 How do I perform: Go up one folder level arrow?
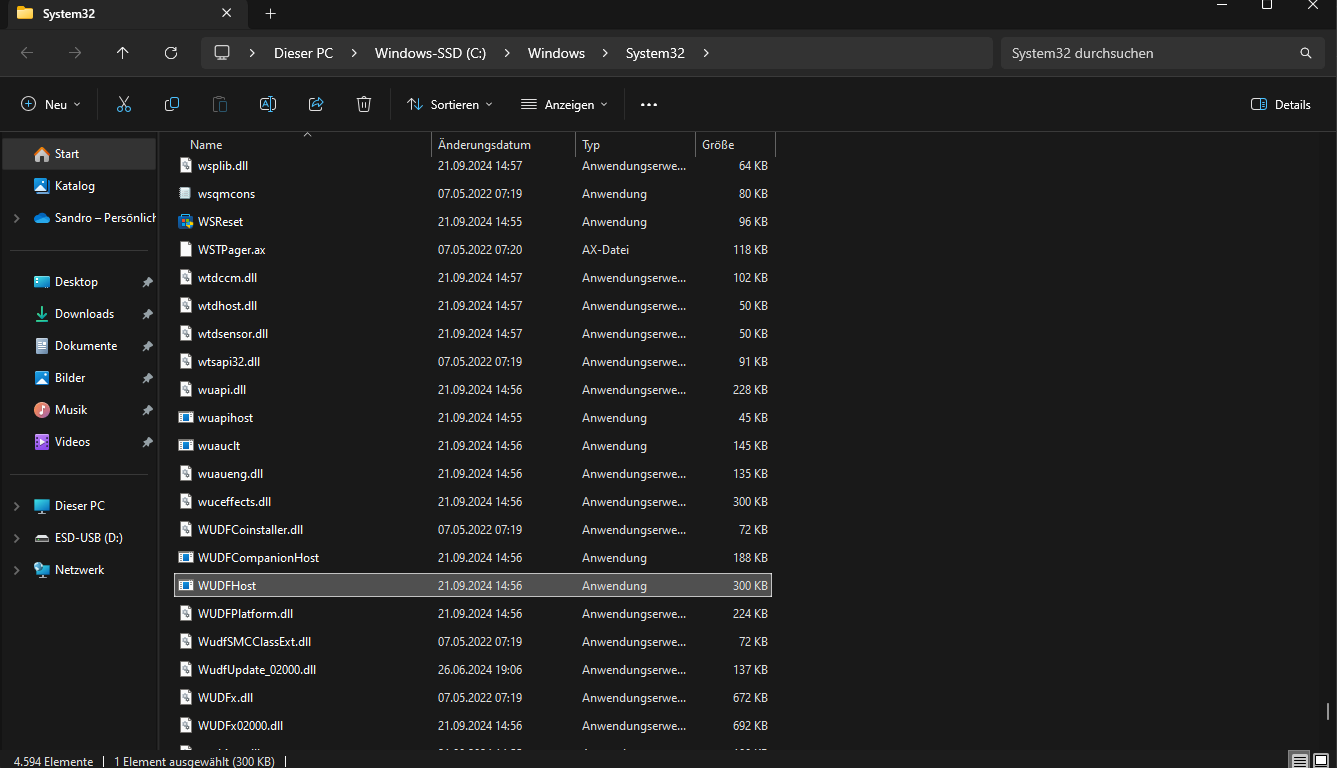tap(123, 53)
